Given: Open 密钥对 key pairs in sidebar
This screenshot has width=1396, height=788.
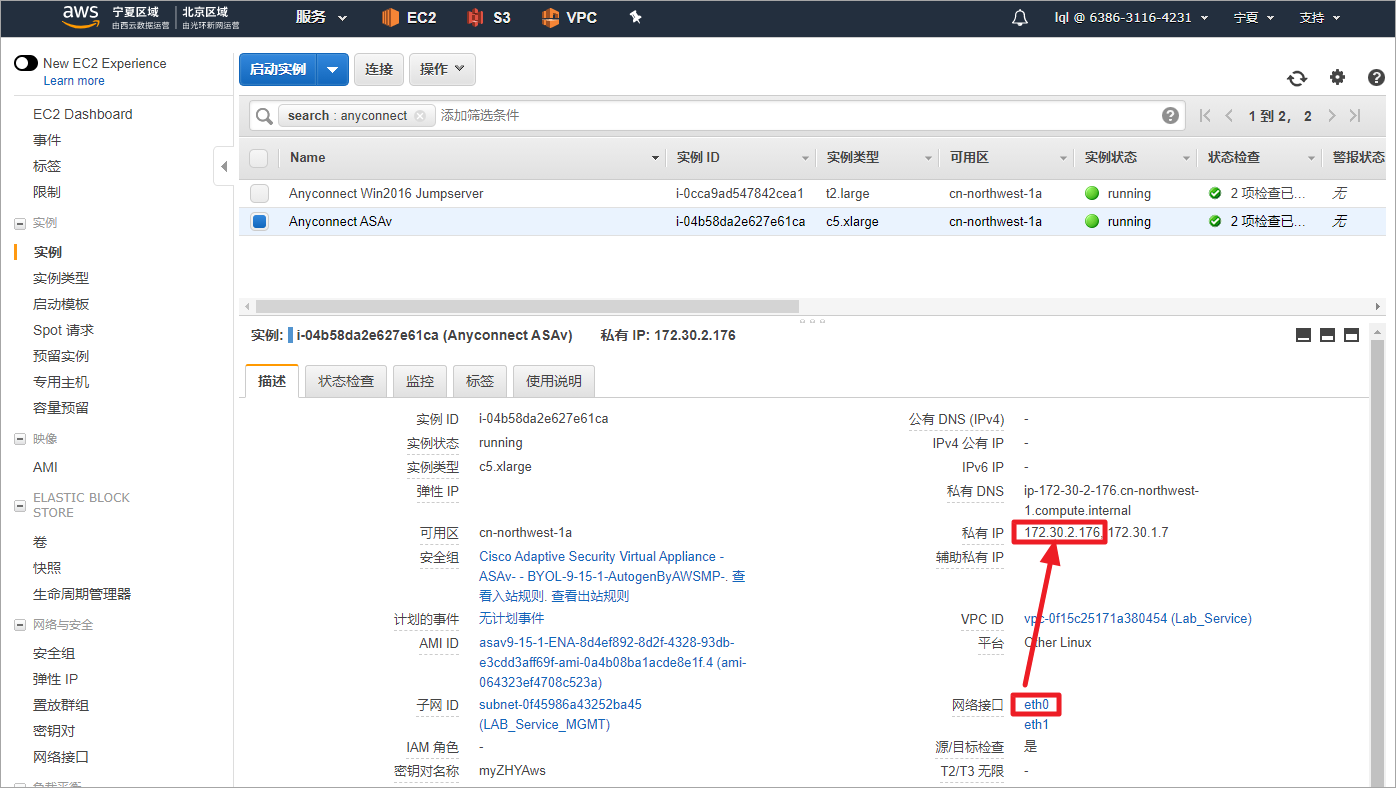Looking at the screenshot, I should pos(54,732).
